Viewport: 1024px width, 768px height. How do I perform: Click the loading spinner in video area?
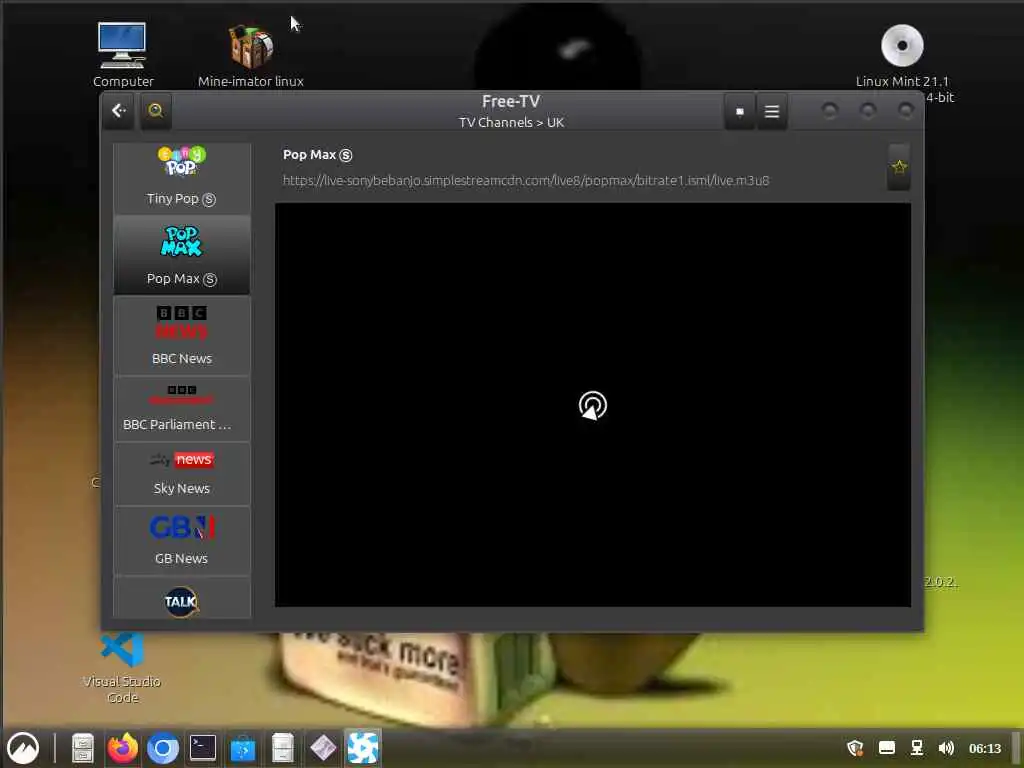pyautogui.click(x=592, y=406)
